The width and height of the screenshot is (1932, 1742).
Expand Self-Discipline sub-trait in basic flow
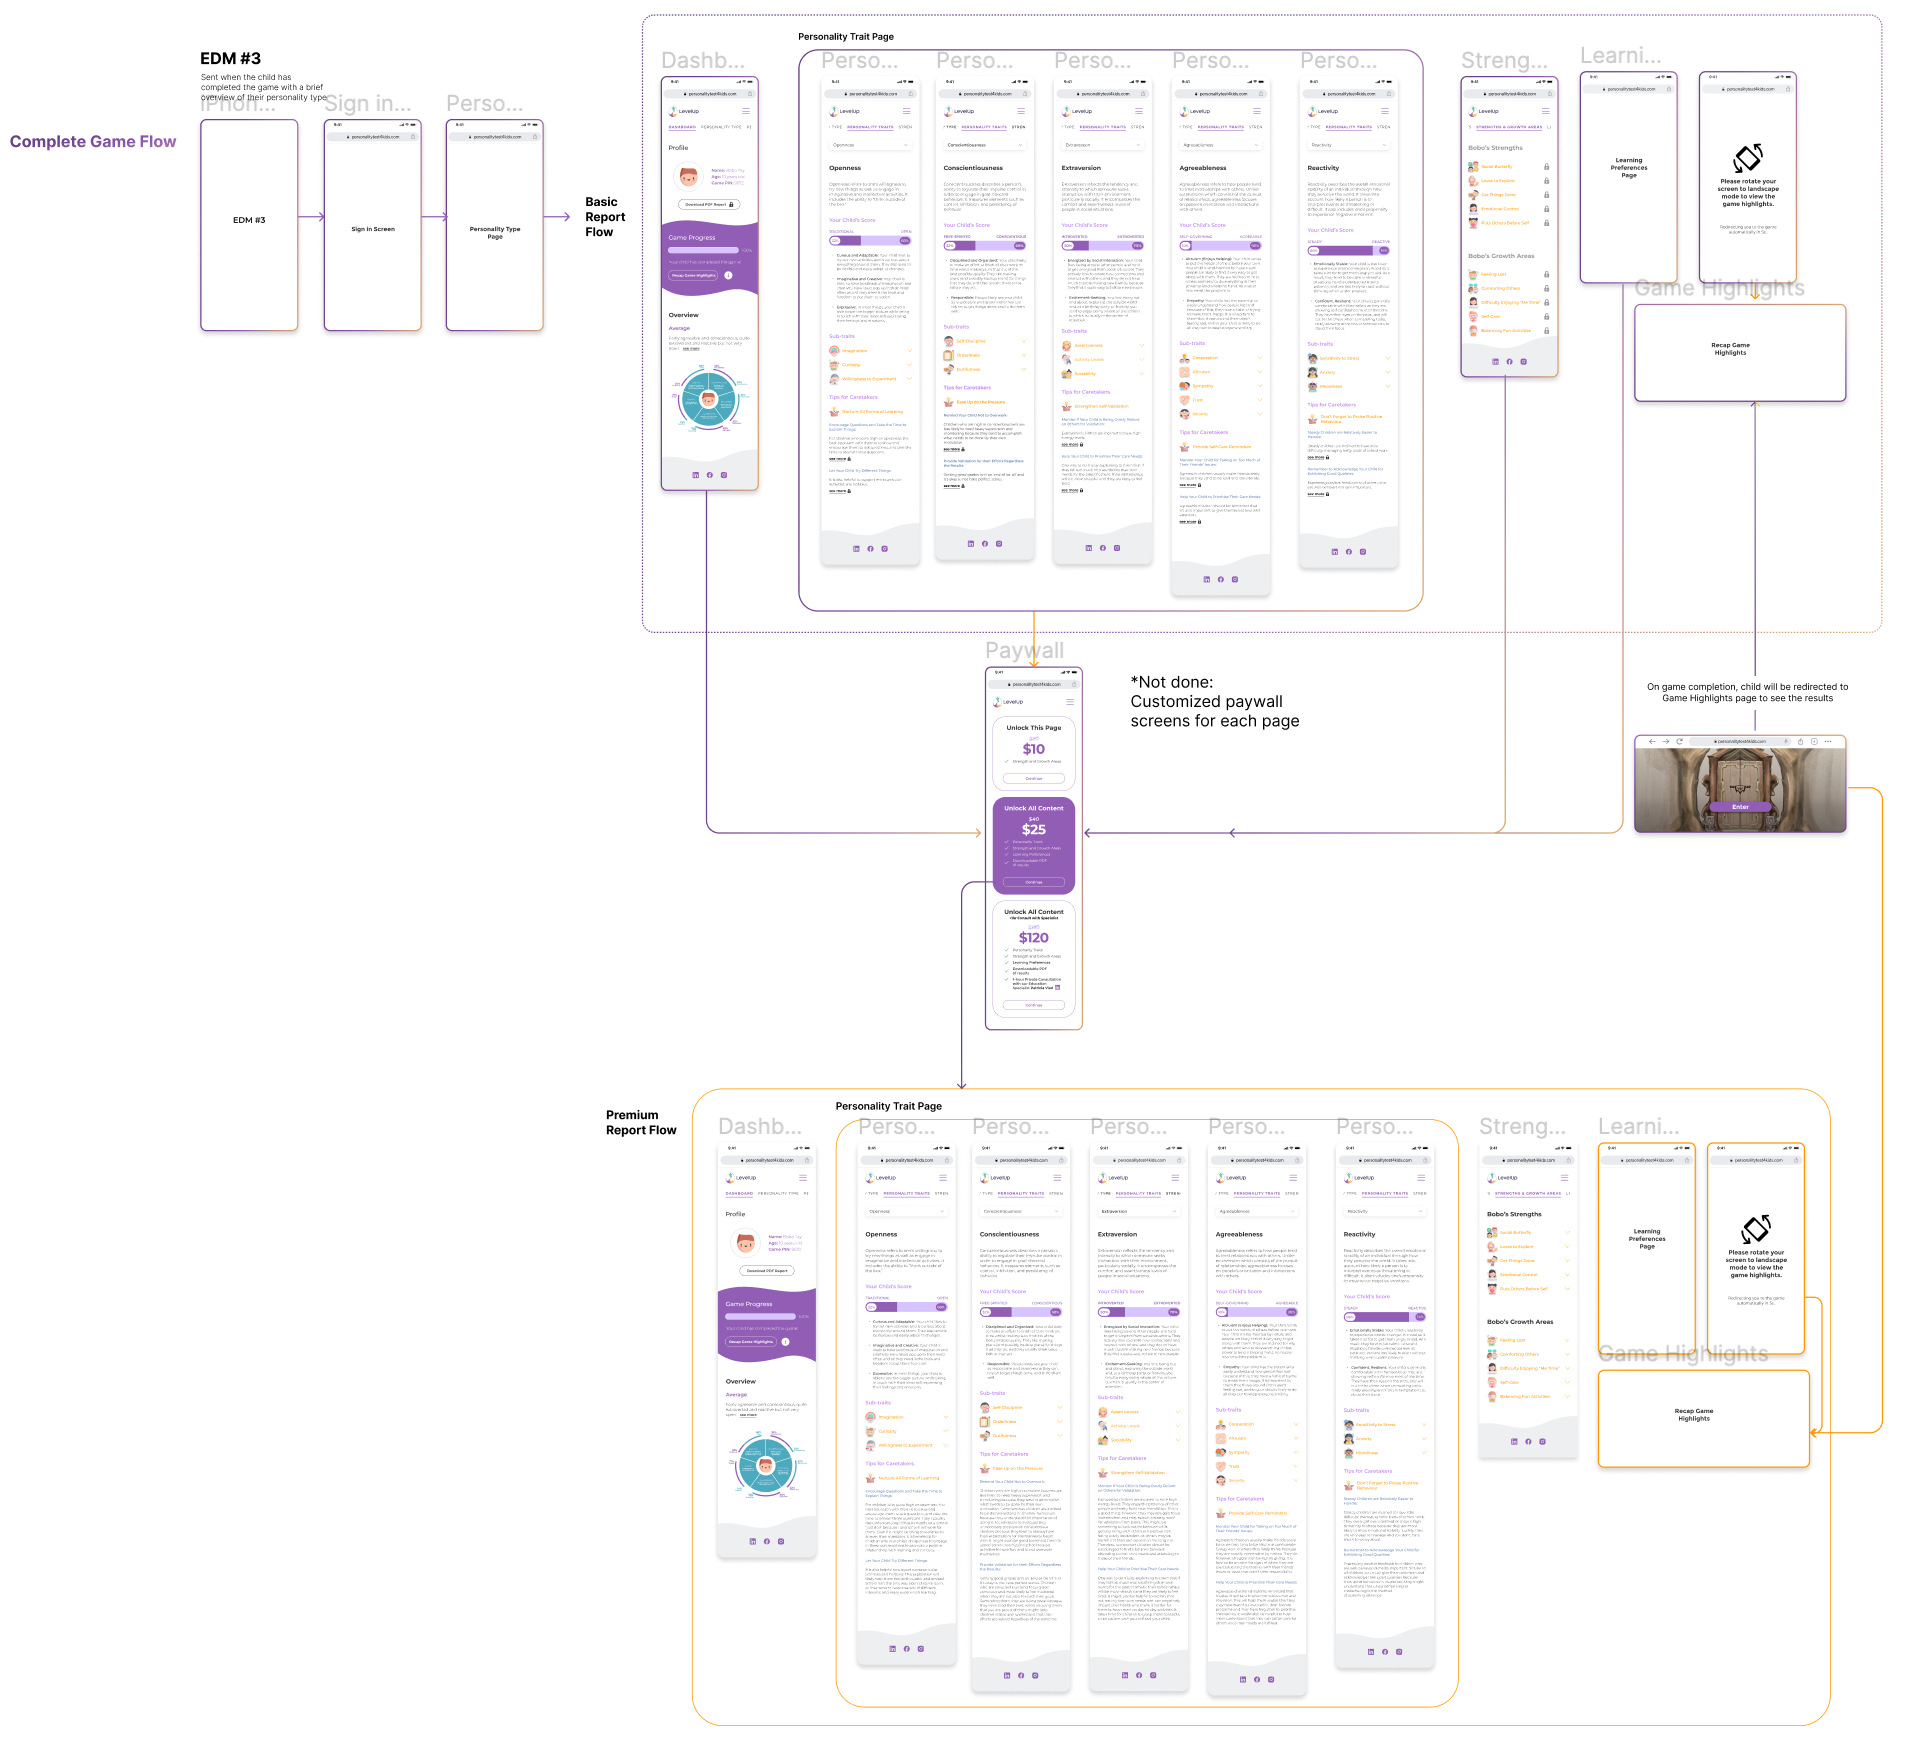(x=1024, y=341)
